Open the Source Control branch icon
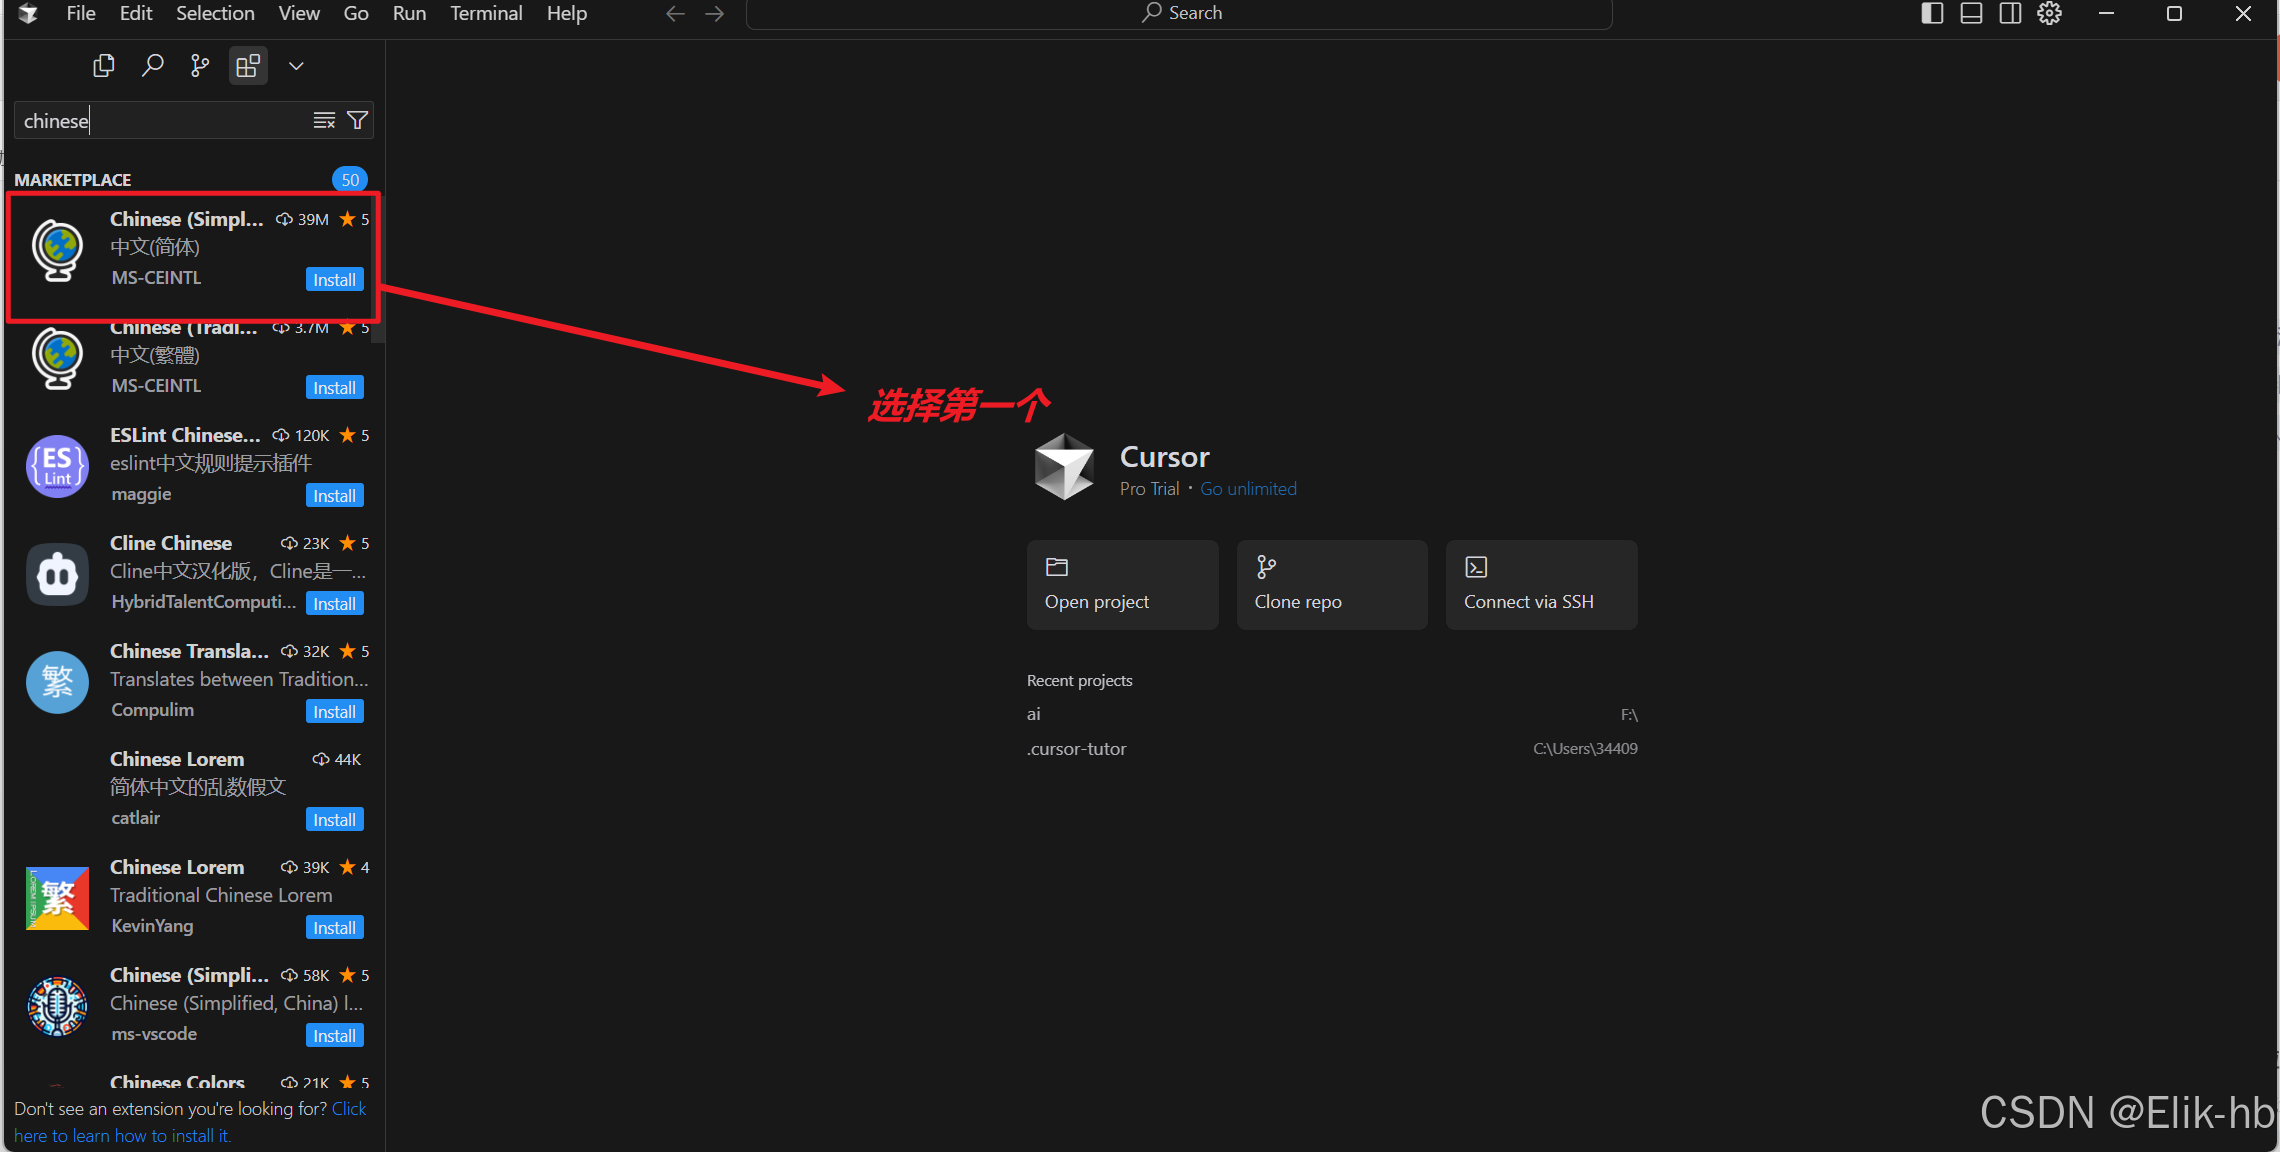 pos(200,66)
